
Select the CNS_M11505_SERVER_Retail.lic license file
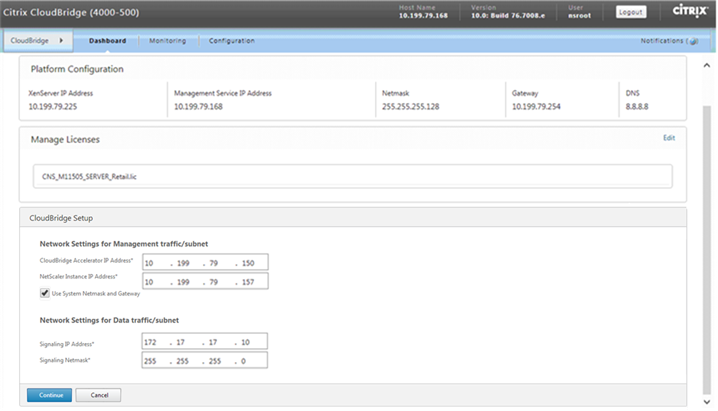click(x=353, y=176)
